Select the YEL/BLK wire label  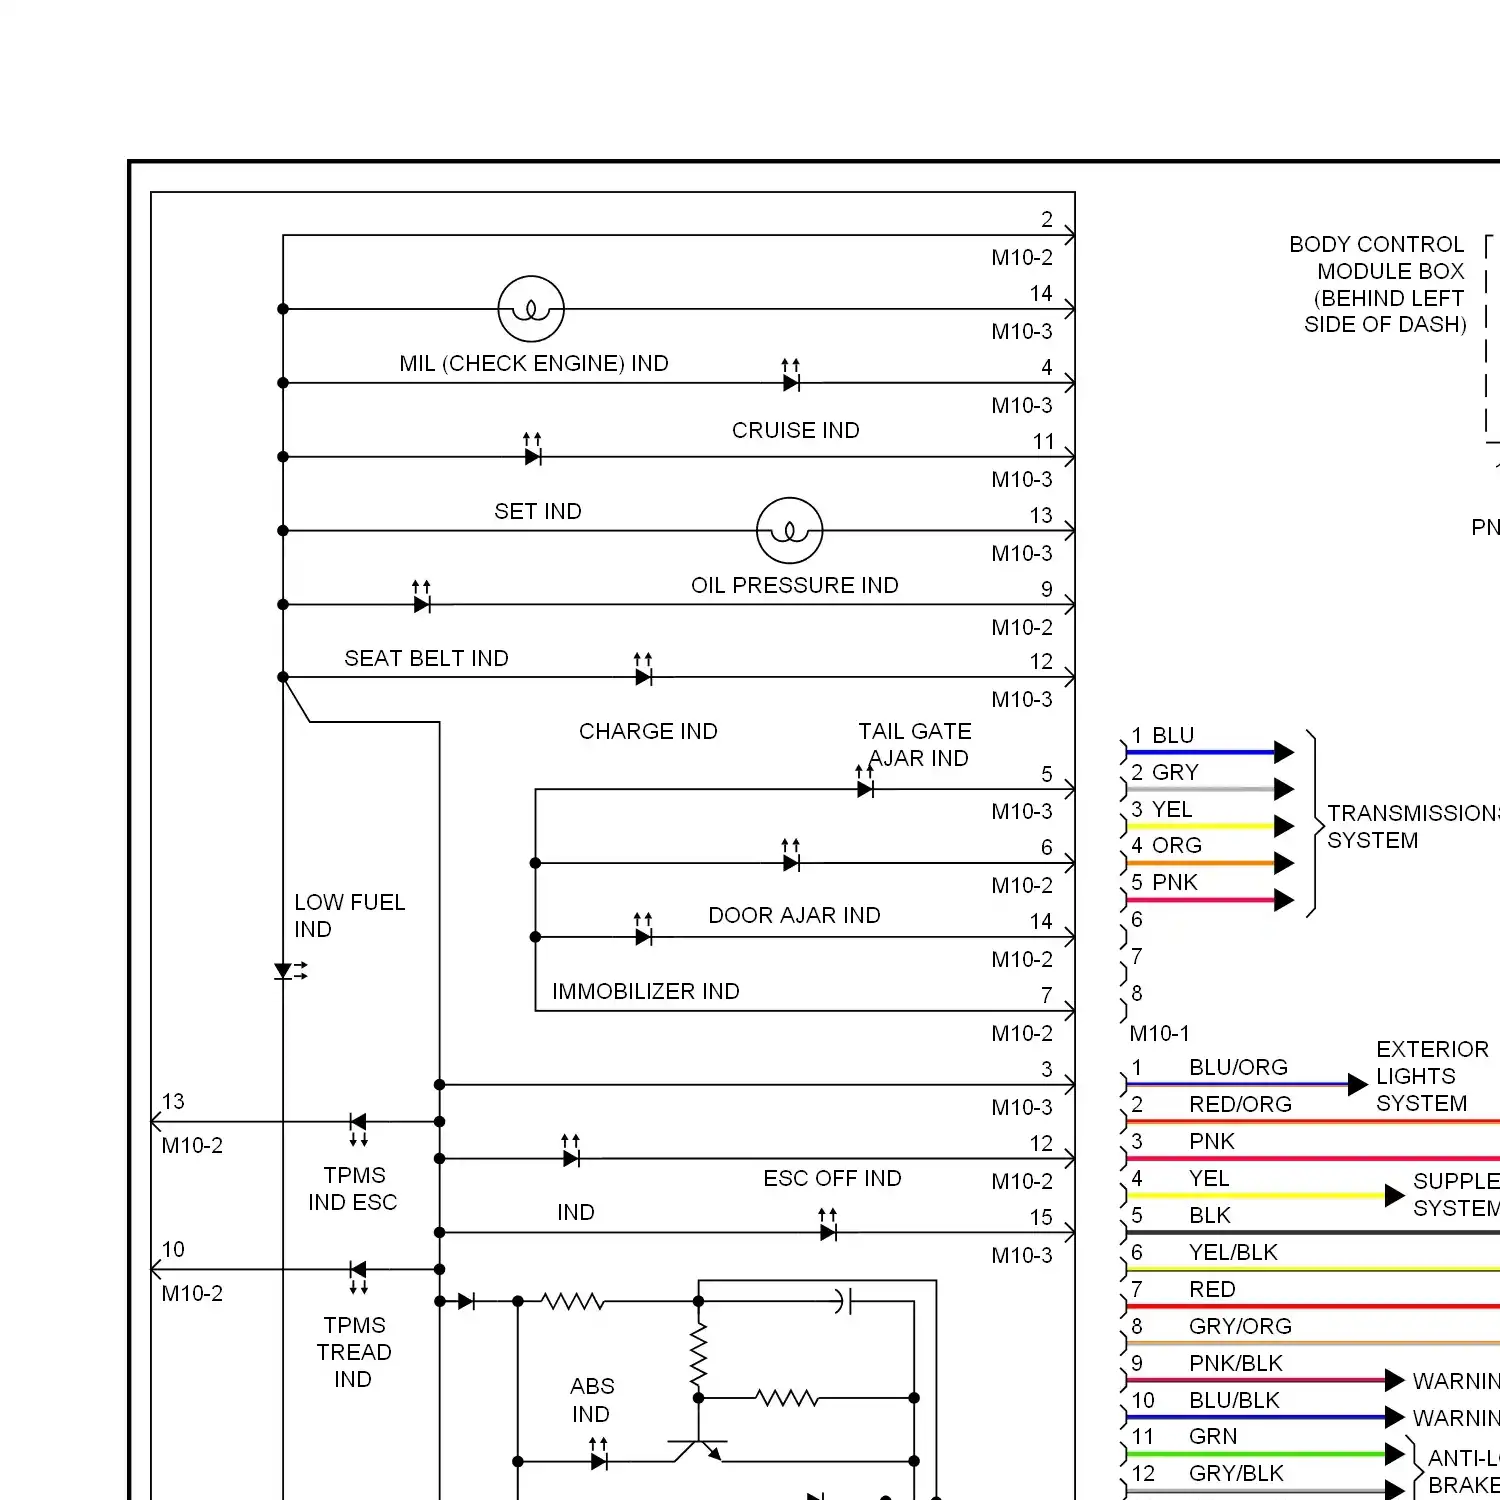tap(1234, 1252)
